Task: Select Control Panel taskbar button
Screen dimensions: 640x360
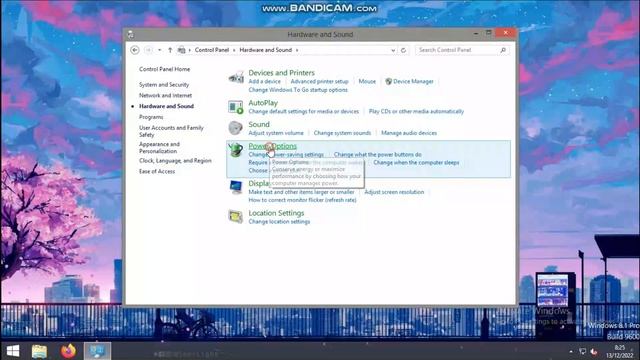Action: click(x=97, y=351)
